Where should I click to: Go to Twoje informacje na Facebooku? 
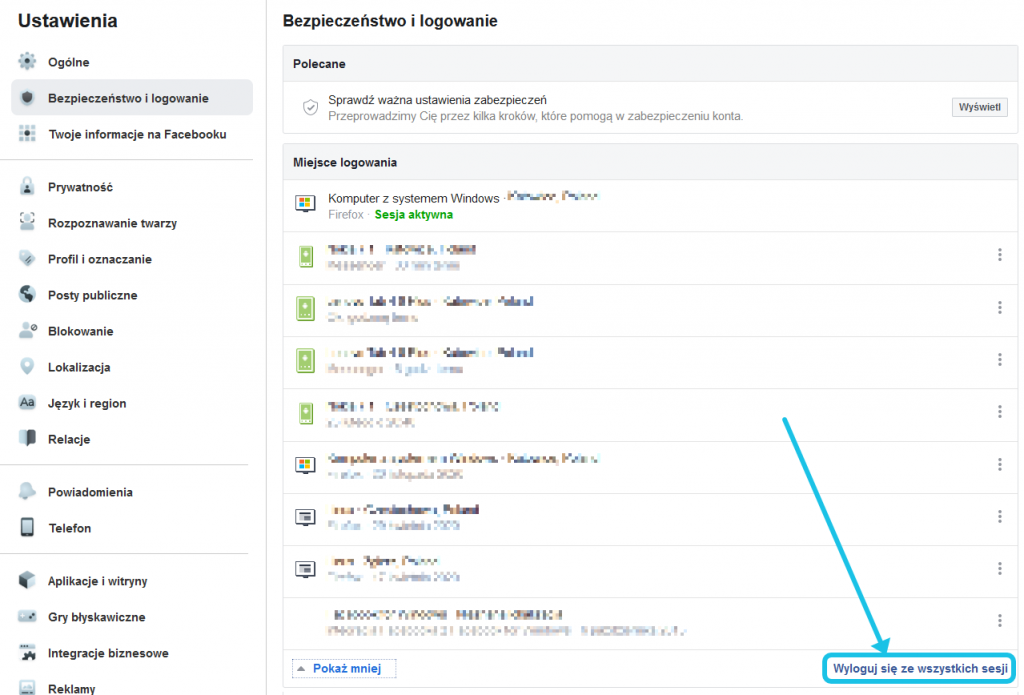click(137, 134)
